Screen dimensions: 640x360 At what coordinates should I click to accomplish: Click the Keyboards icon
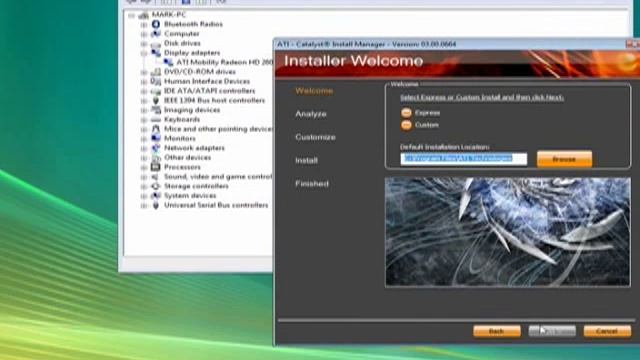point(156,120)
